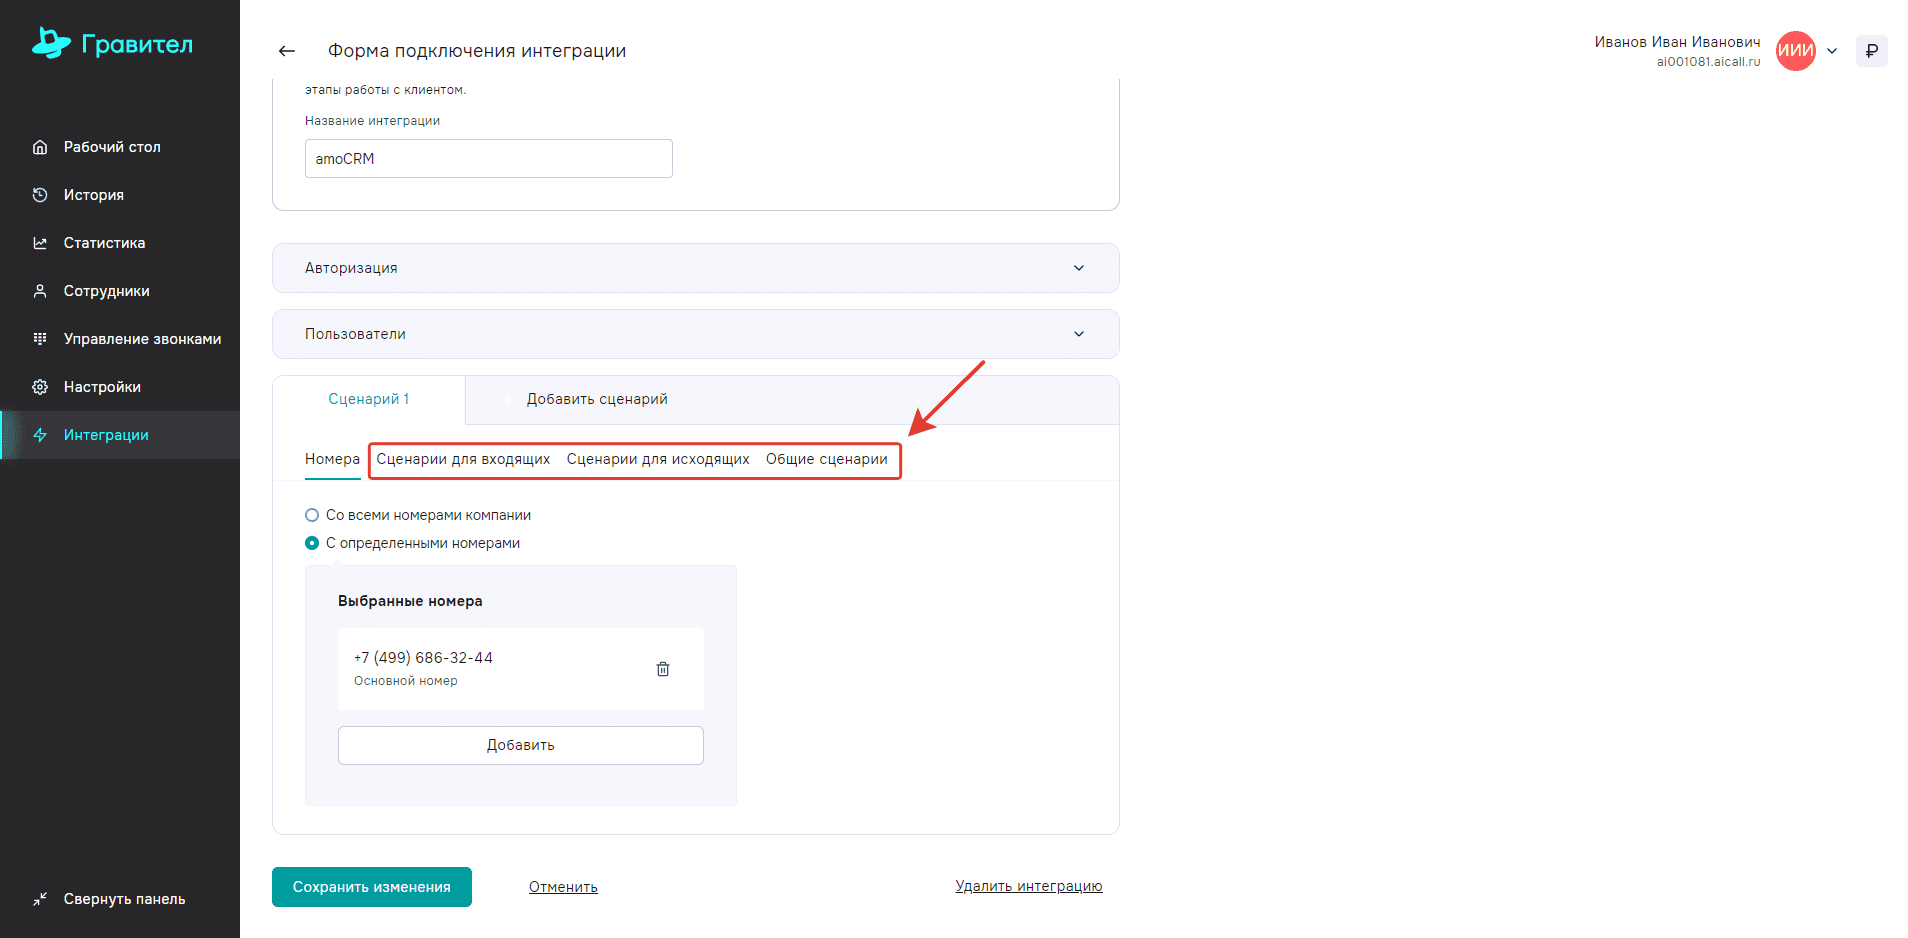Click the Удалить интеграцию link
The image size is (1908, 938).
click(1028, 886)
